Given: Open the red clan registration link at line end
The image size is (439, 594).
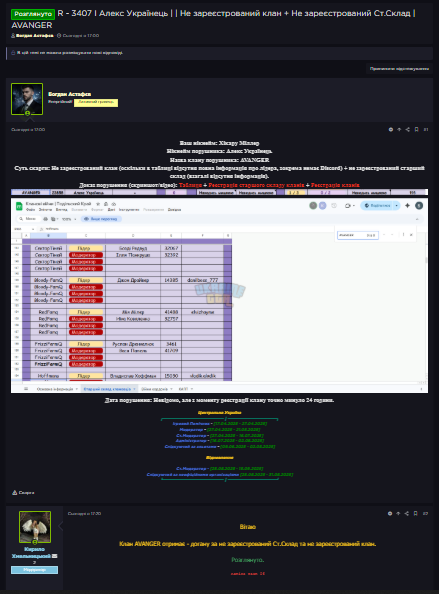Looking at the screenshot, I should tap(335, 185).
